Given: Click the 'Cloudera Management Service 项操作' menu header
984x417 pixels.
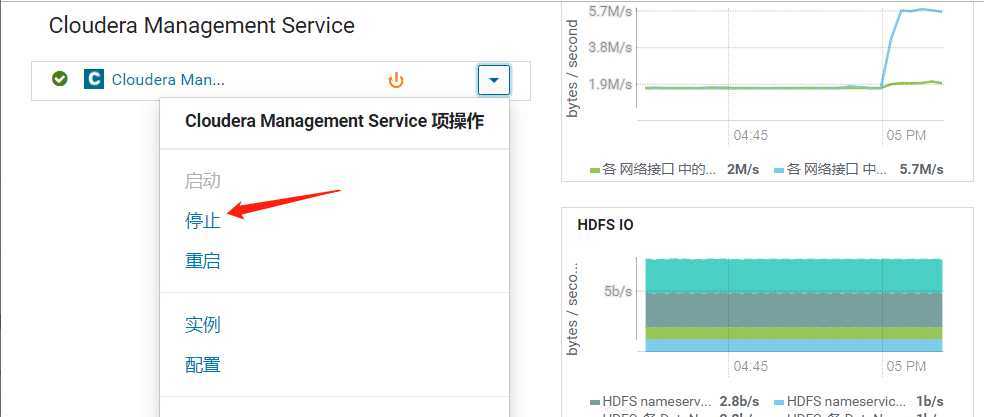Looking at the screenshot, I should [x=334, y=121].
